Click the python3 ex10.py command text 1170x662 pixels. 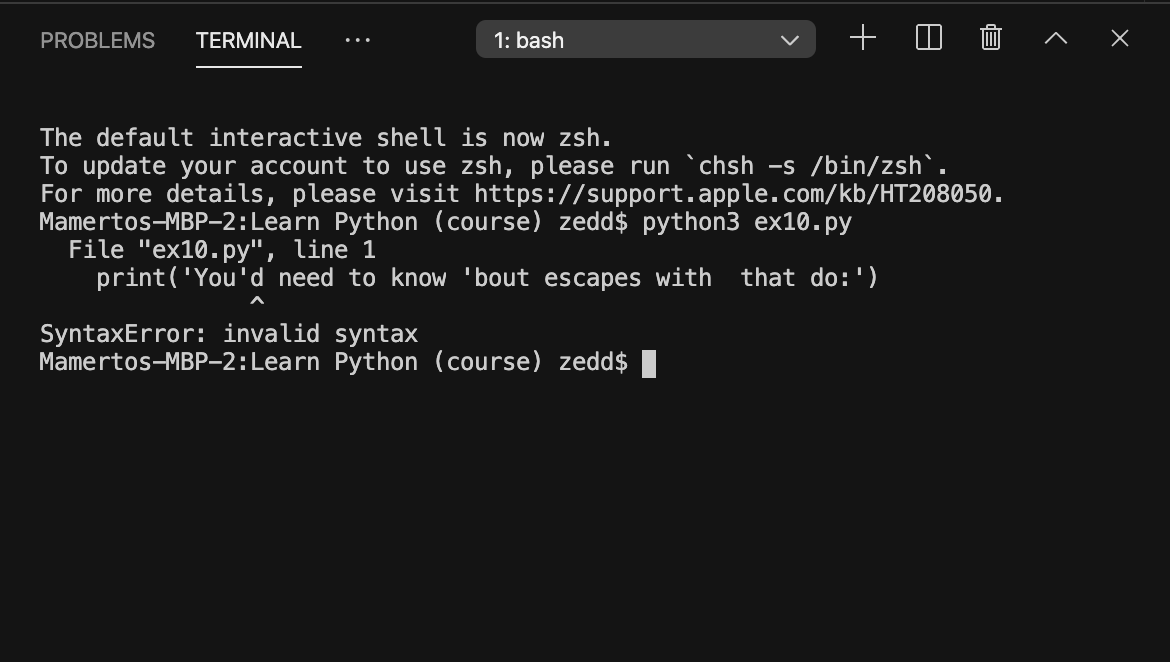747,222
